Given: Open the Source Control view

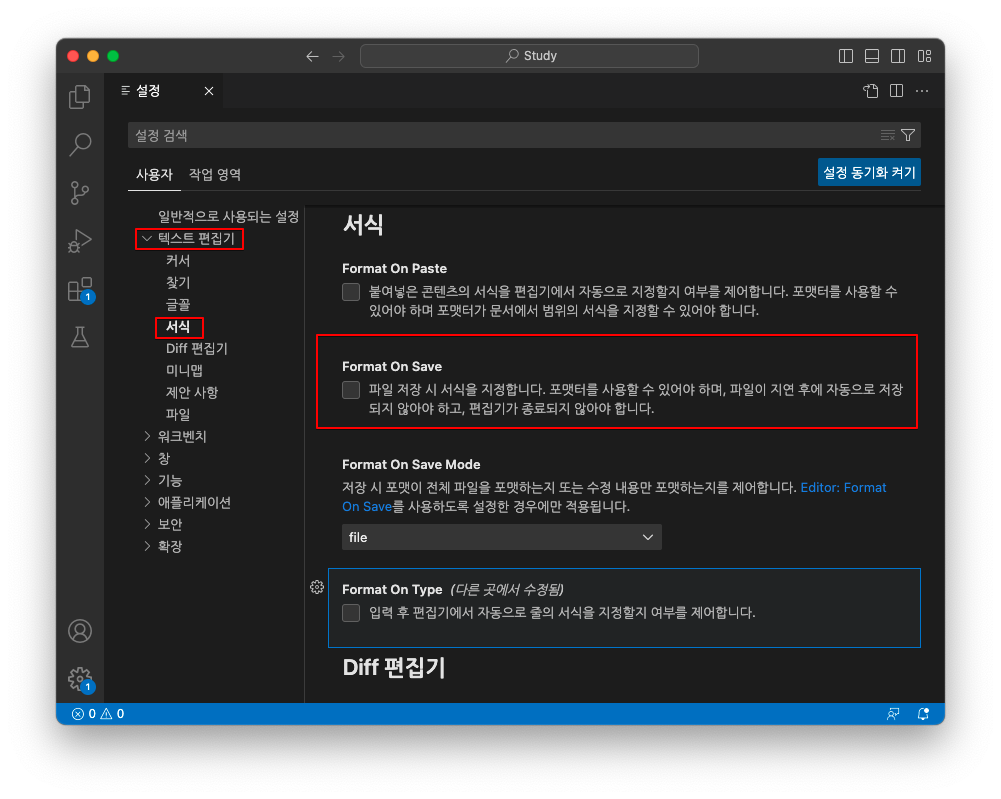Looking at the screenshot, I should pyautogui.click(x=80, y=192).
